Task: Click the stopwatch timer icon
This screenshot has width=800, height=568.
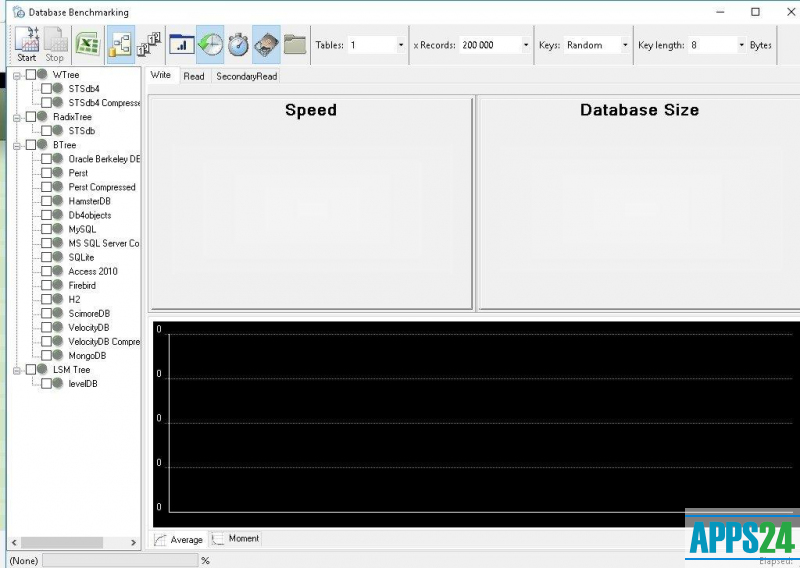Action: 238,45
